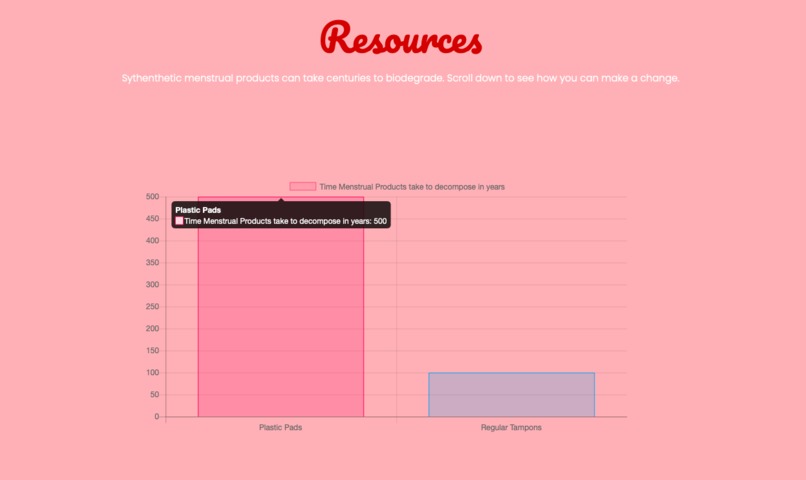Click the y-axis value 250
806x480 pixels.
coord(153,307)
